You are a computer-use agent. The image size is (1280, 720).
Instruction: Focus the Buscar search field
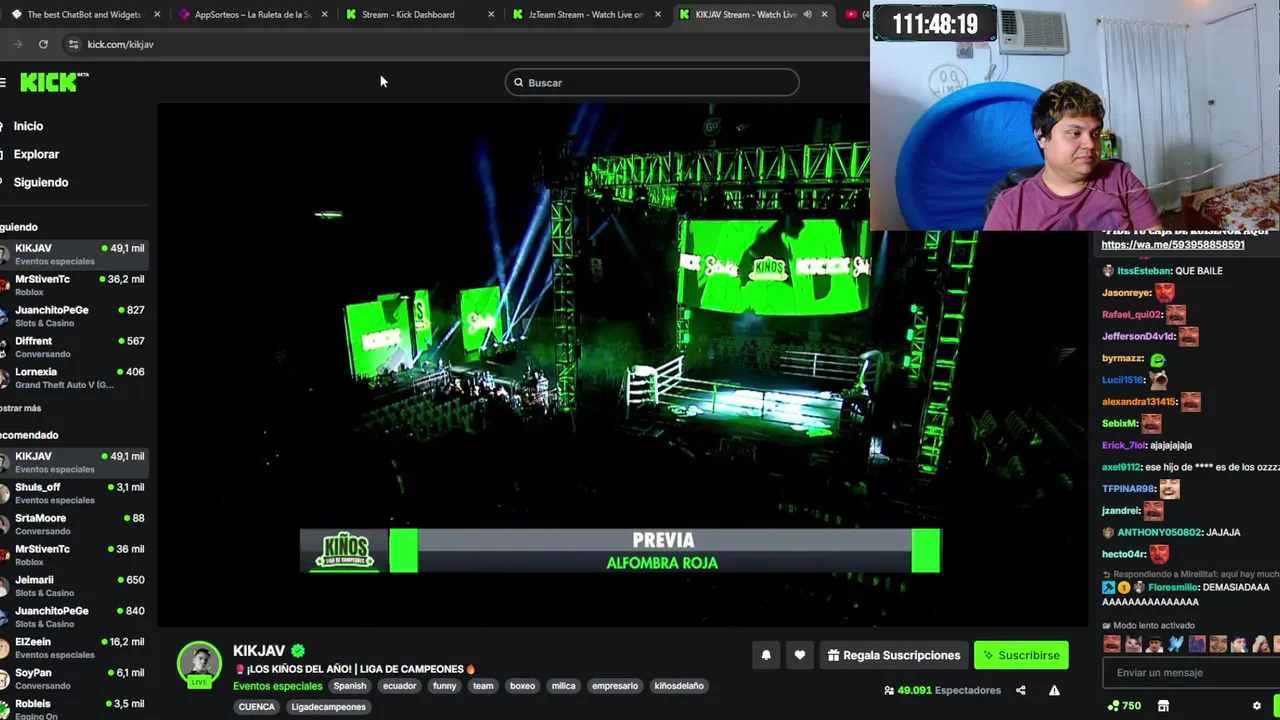(x=652, y=82)
